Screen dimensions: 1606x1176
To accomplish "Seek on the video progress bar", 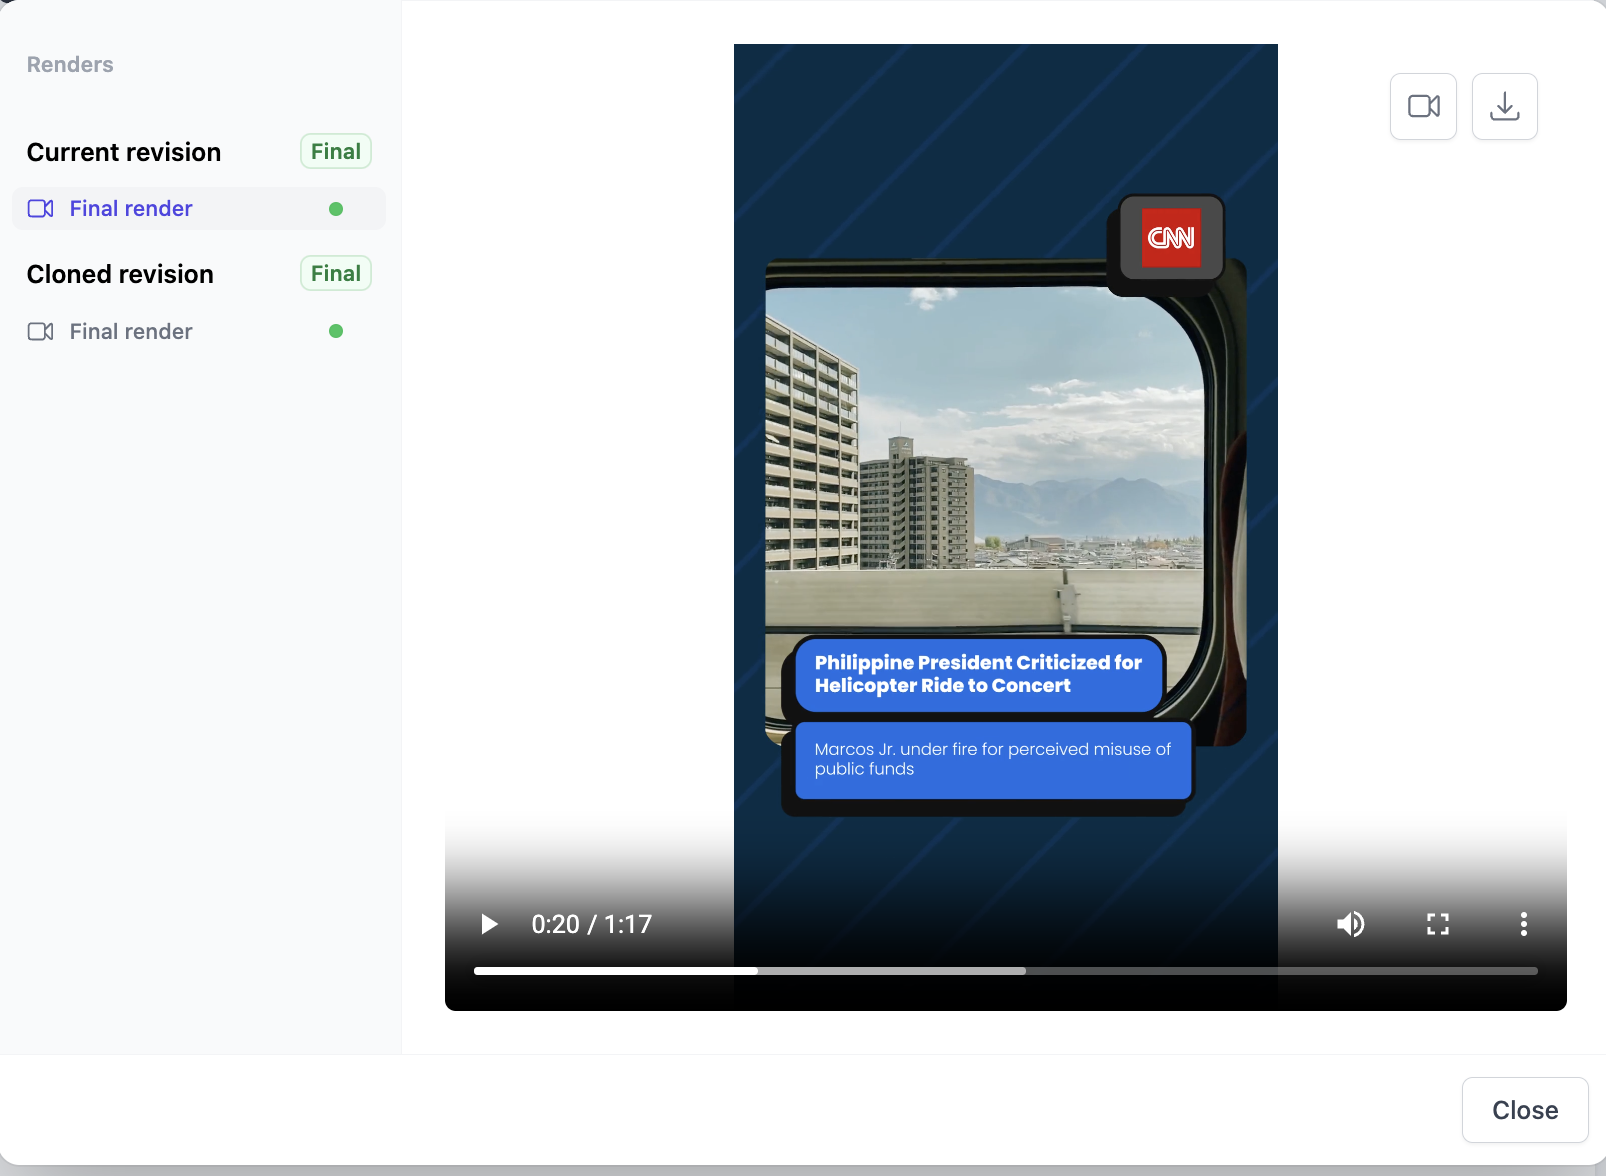I will pyautogui.click(x=1005, y=971).
